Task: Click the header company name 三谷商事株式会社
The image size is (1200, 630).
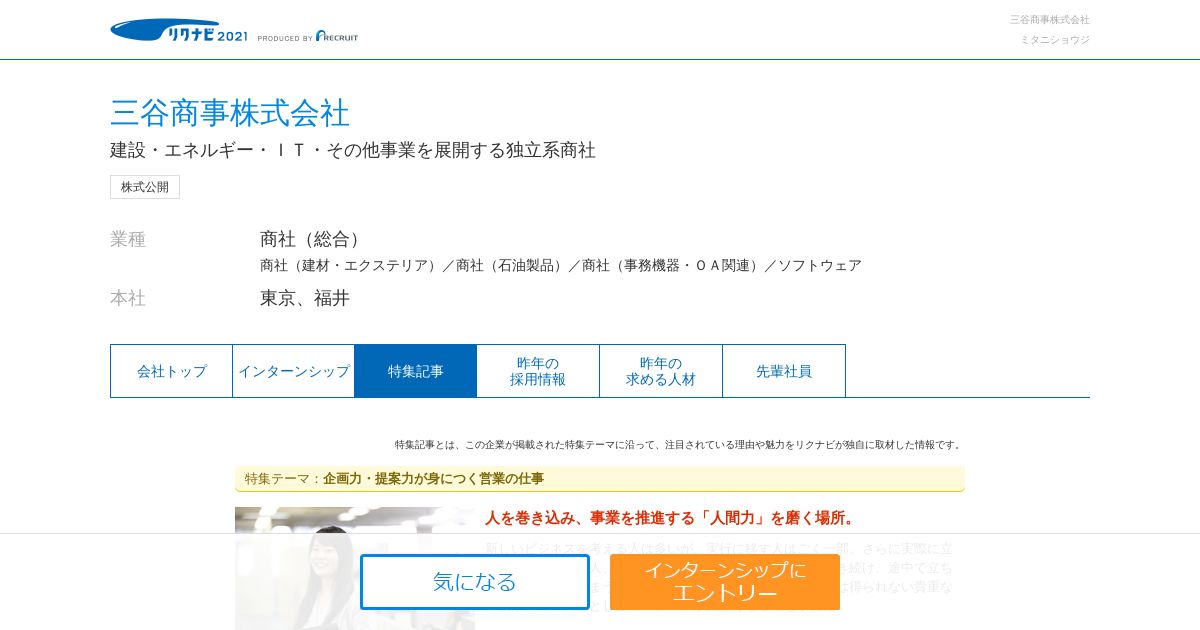Action: tap(1050, 19)
